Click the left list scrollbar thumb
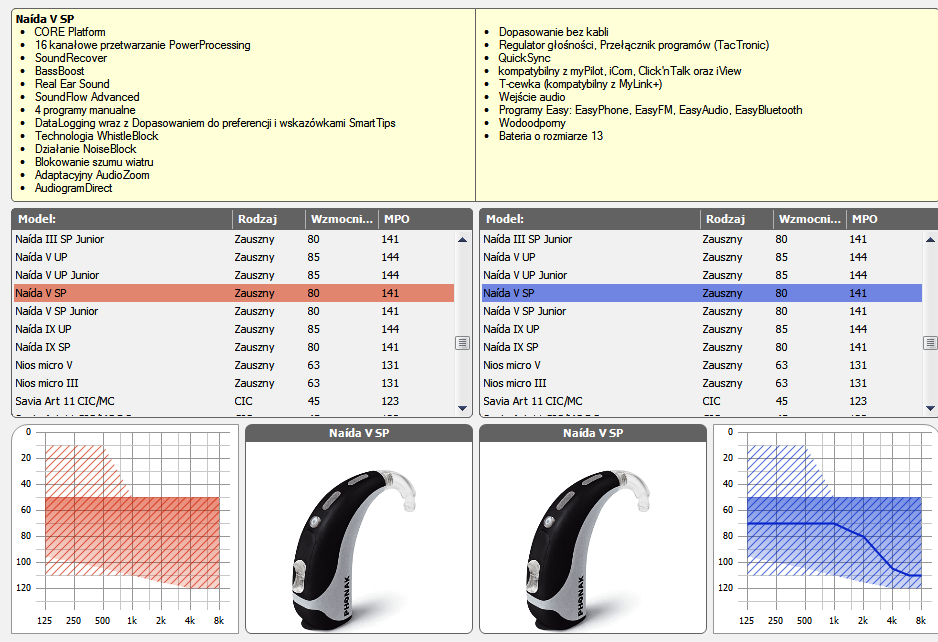Viewport: 938px width, 642px height. click(x=462, y=343)
